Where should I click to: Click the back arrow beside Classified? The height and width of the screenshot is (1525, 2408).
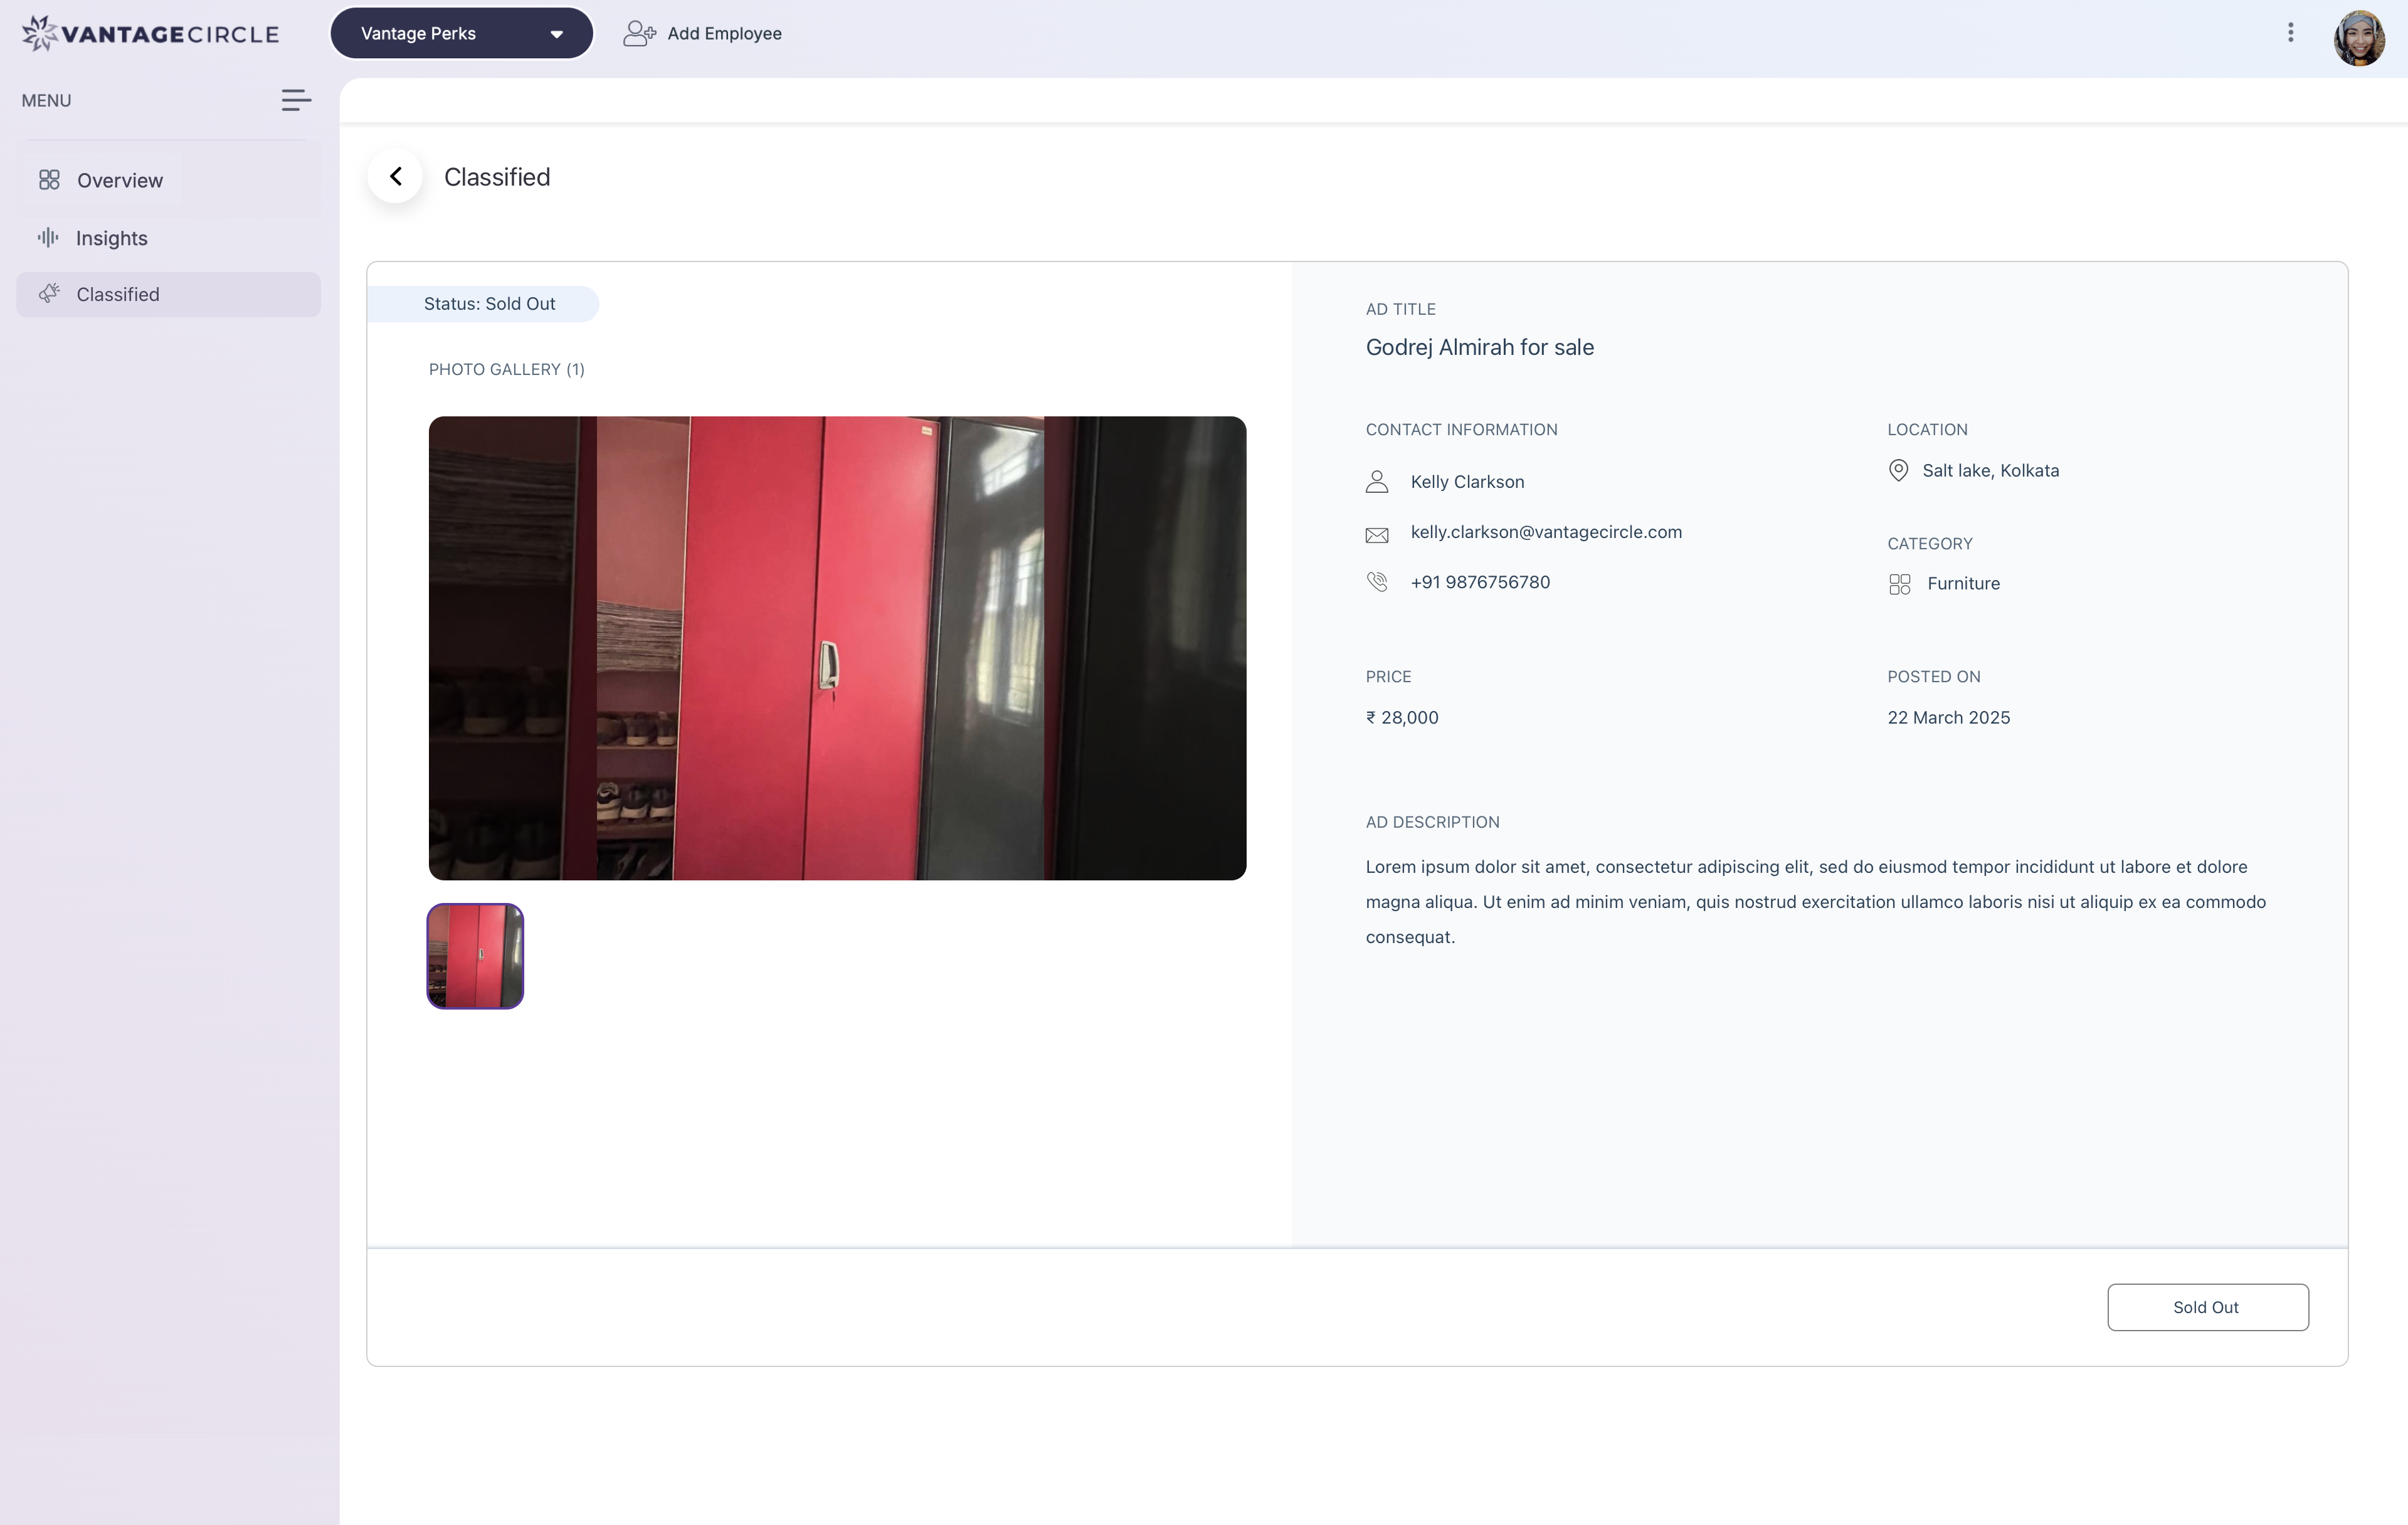[396, 177]
